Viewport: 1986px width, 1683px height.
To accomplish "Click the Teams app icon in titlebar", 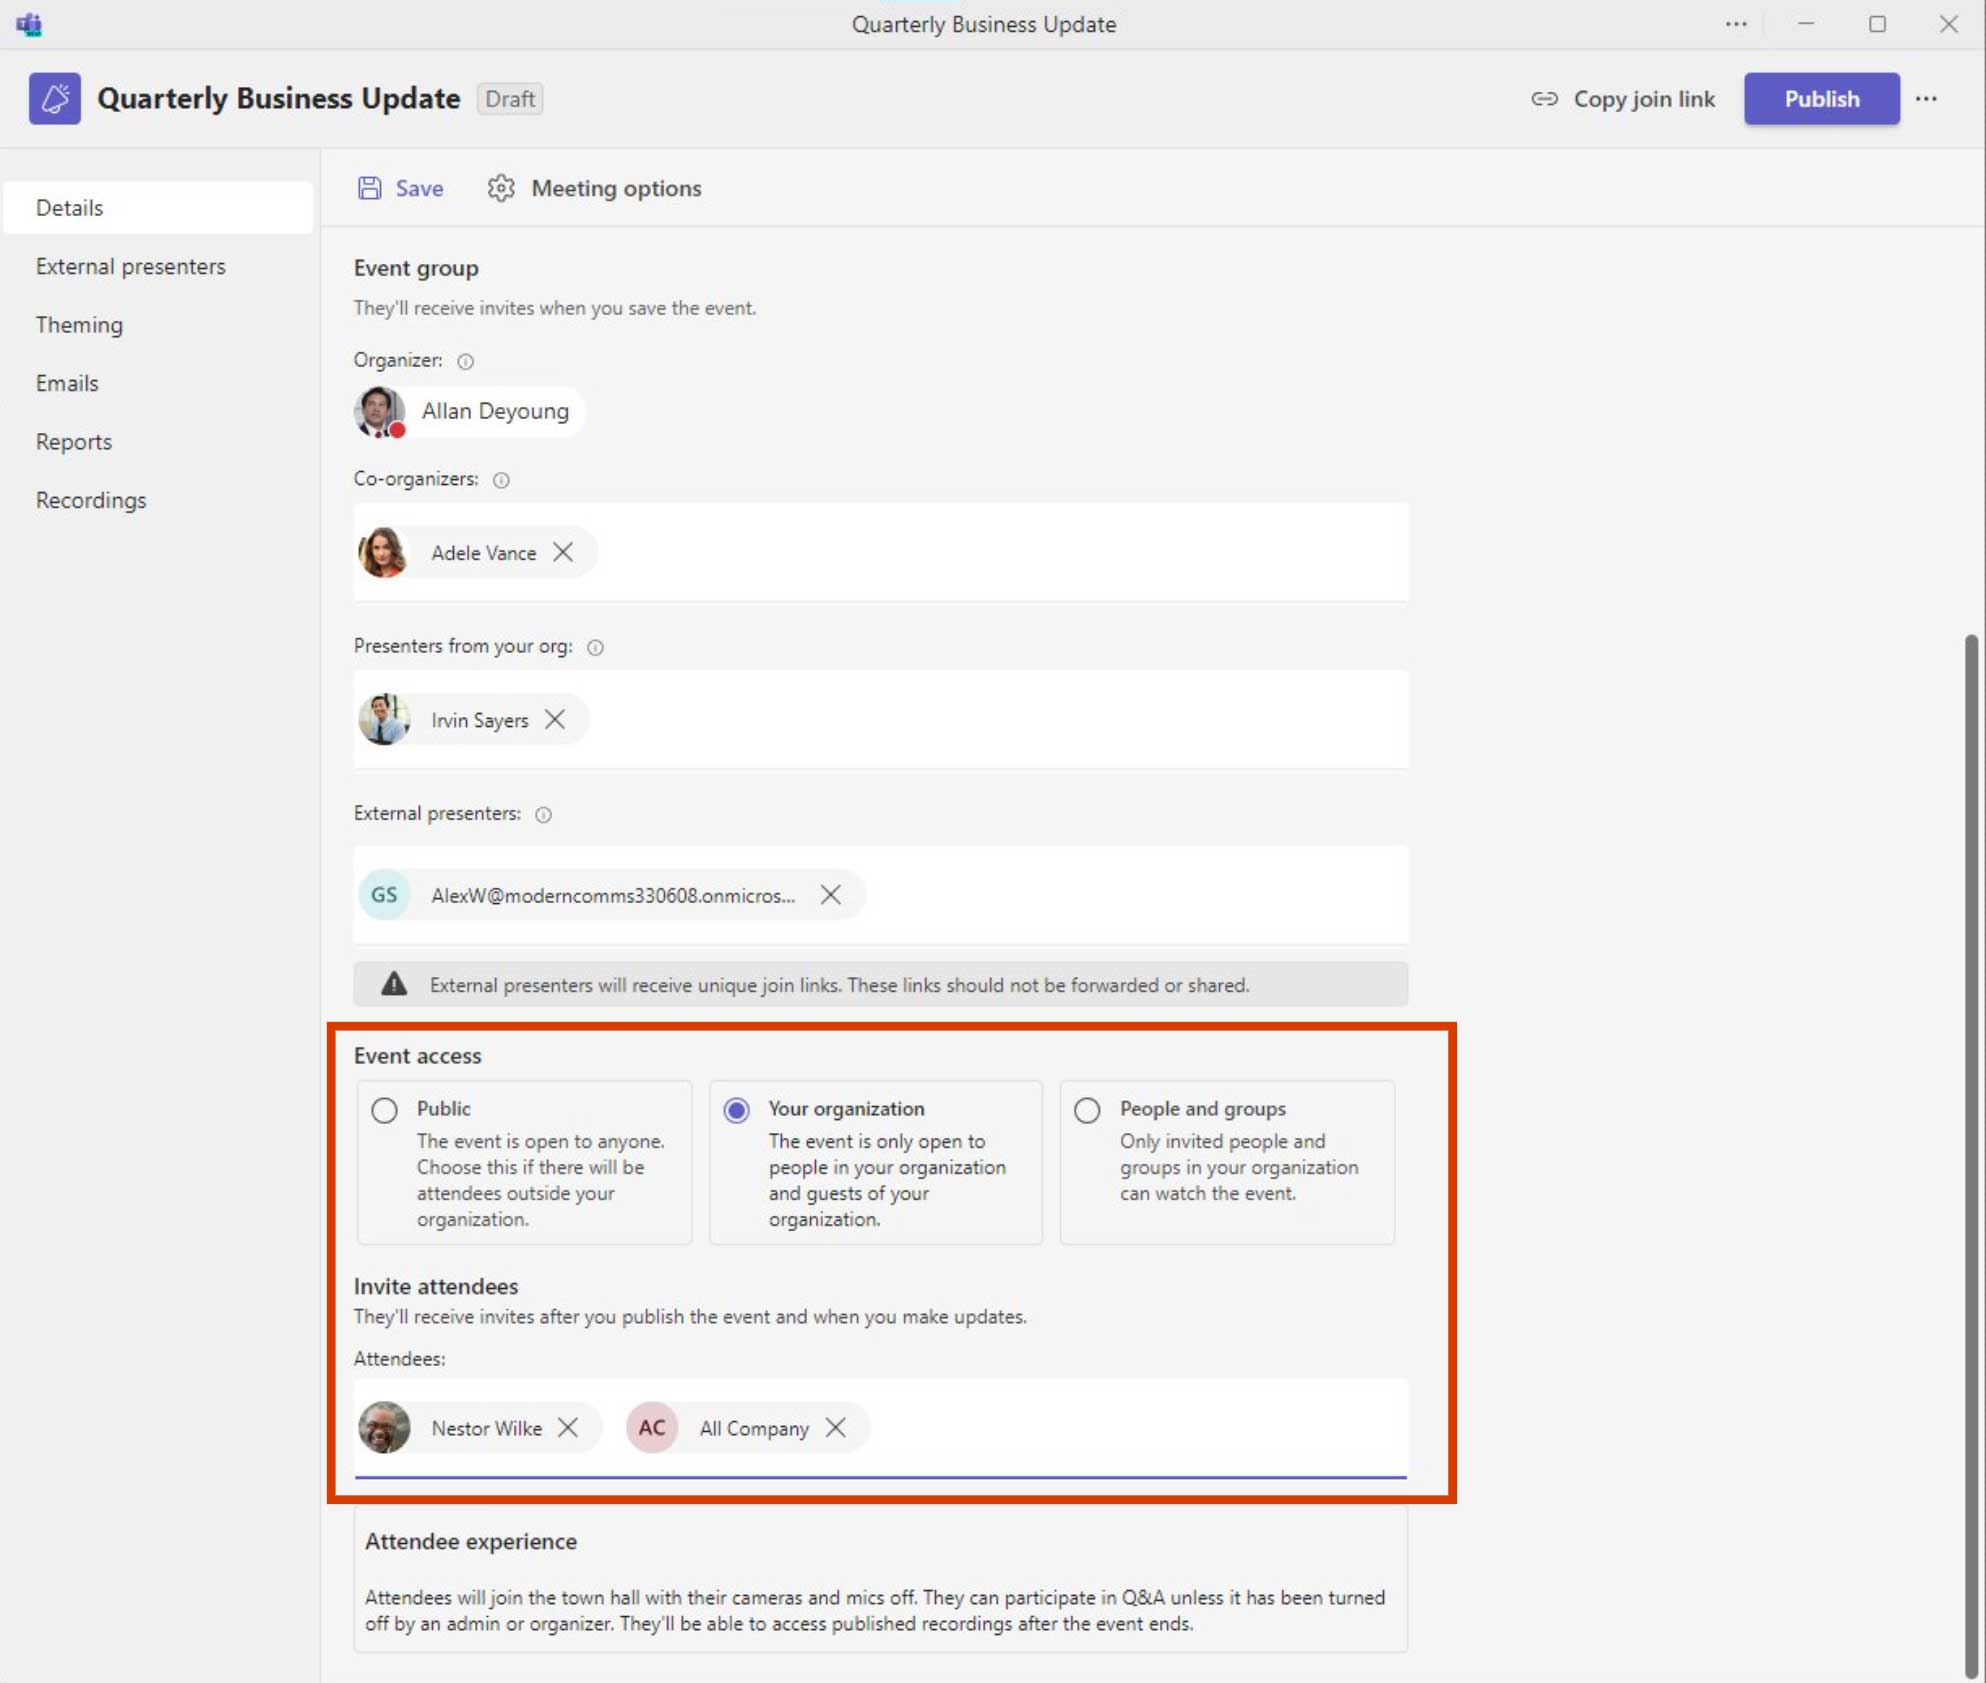I will [28, 23].
